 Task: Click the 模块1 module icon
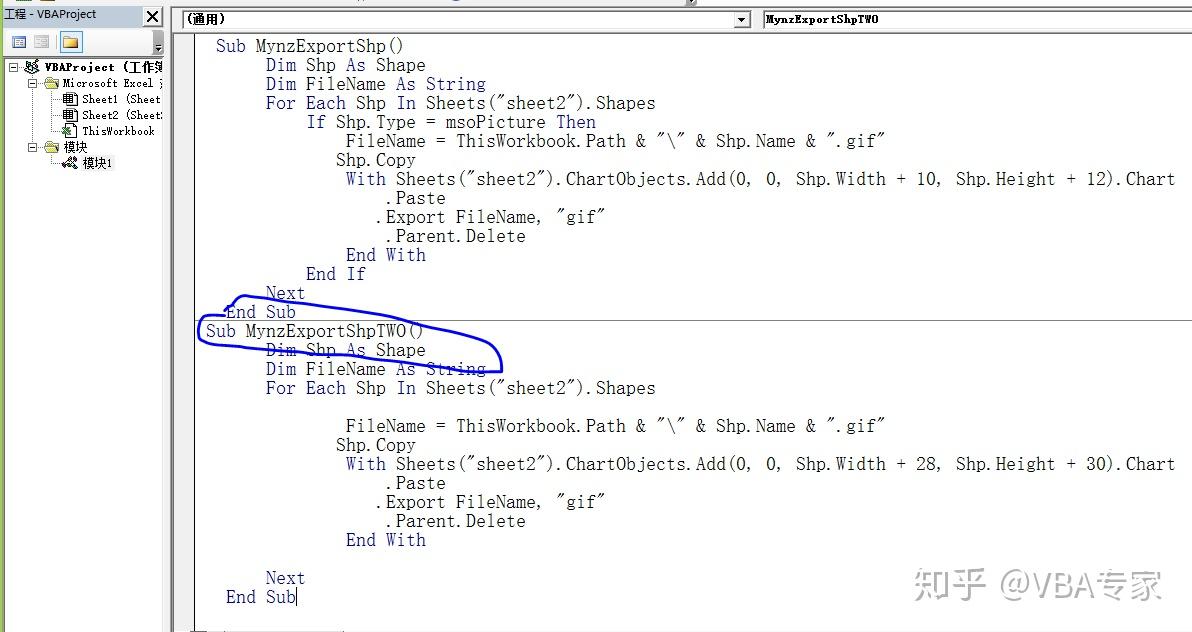pos(70,163)
